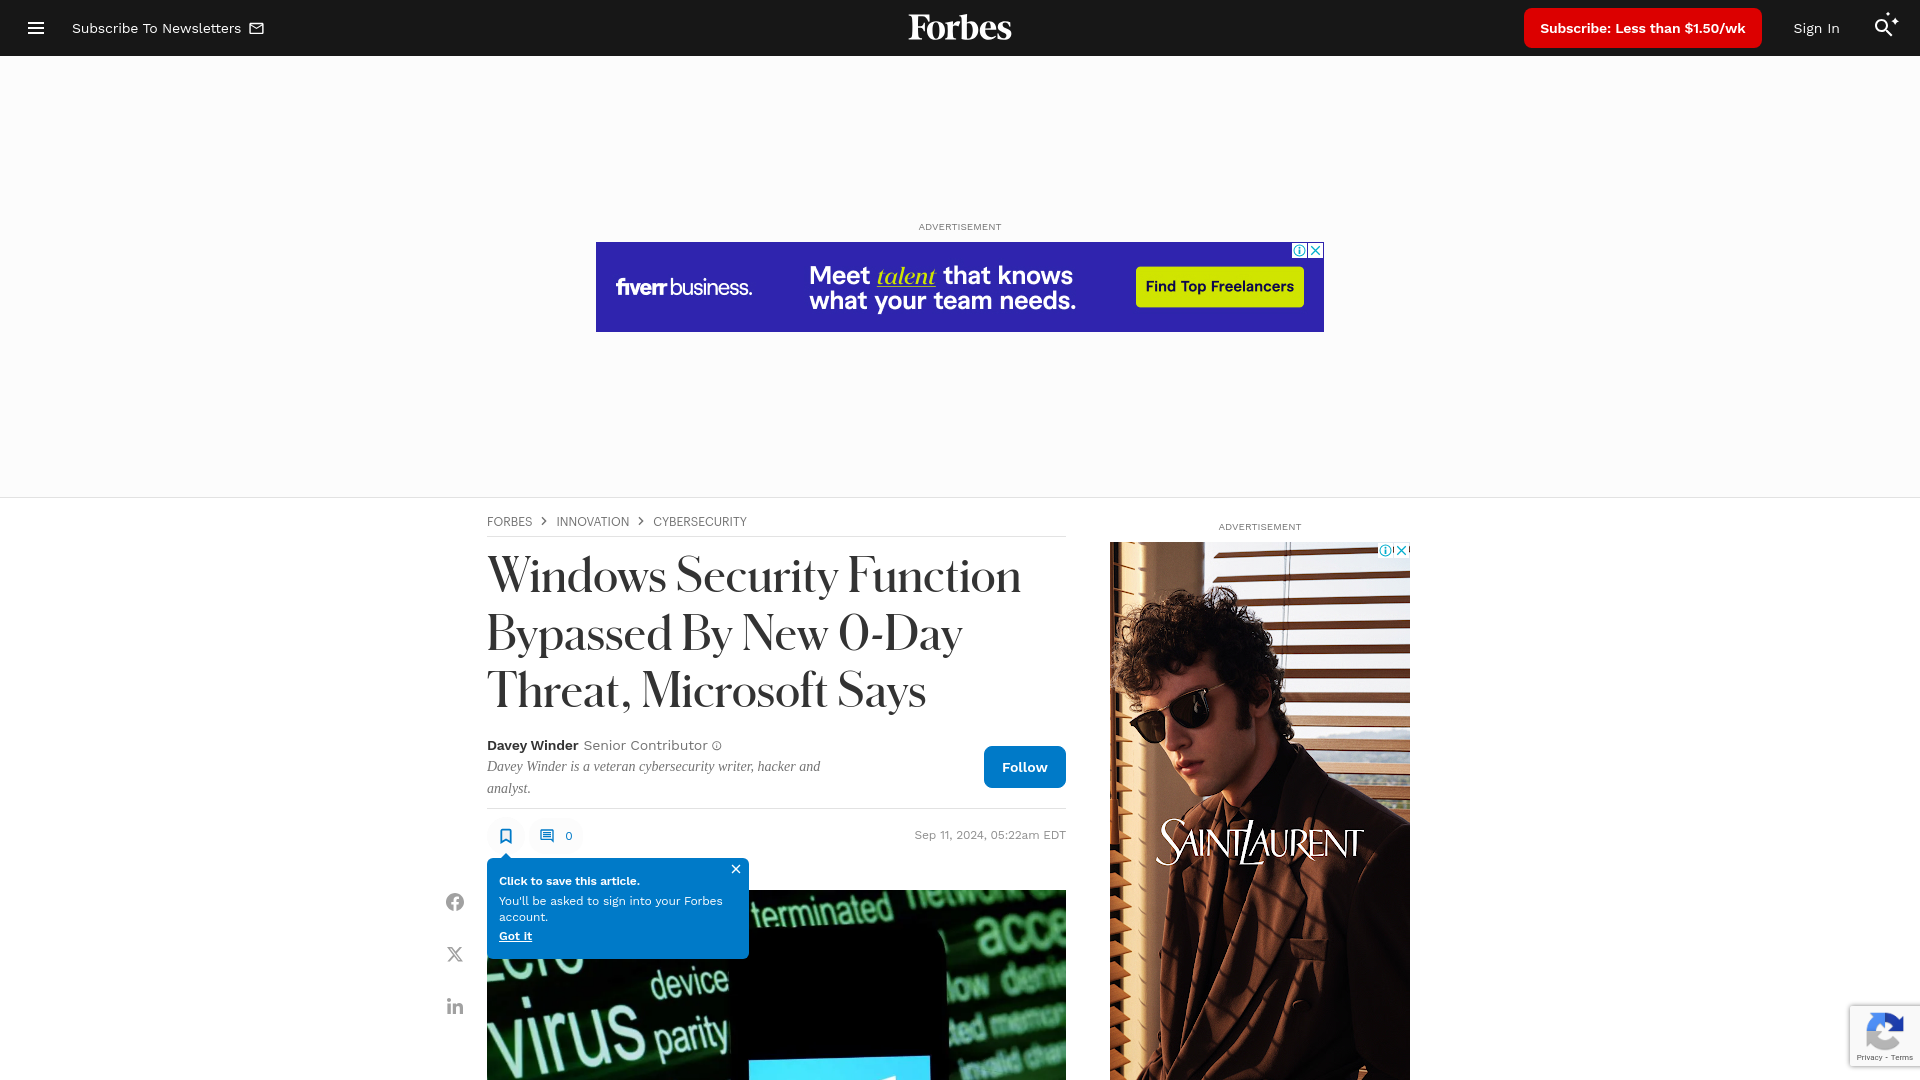Click the Sign In link
This screenshot has width=1920, height=1080.
click(x=1817, y=26)
